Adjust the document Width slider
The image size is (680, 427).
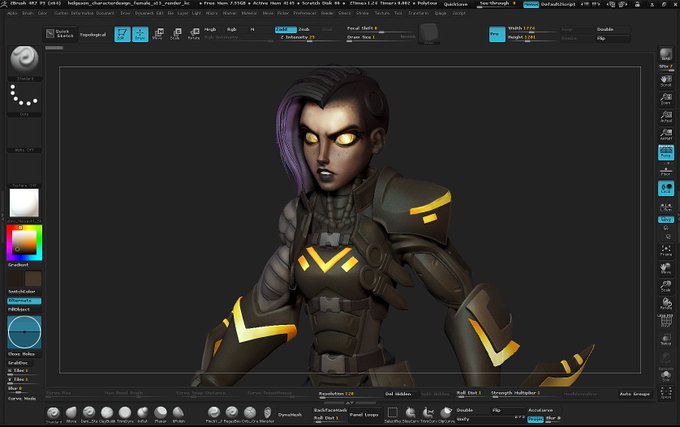(532, 29)
